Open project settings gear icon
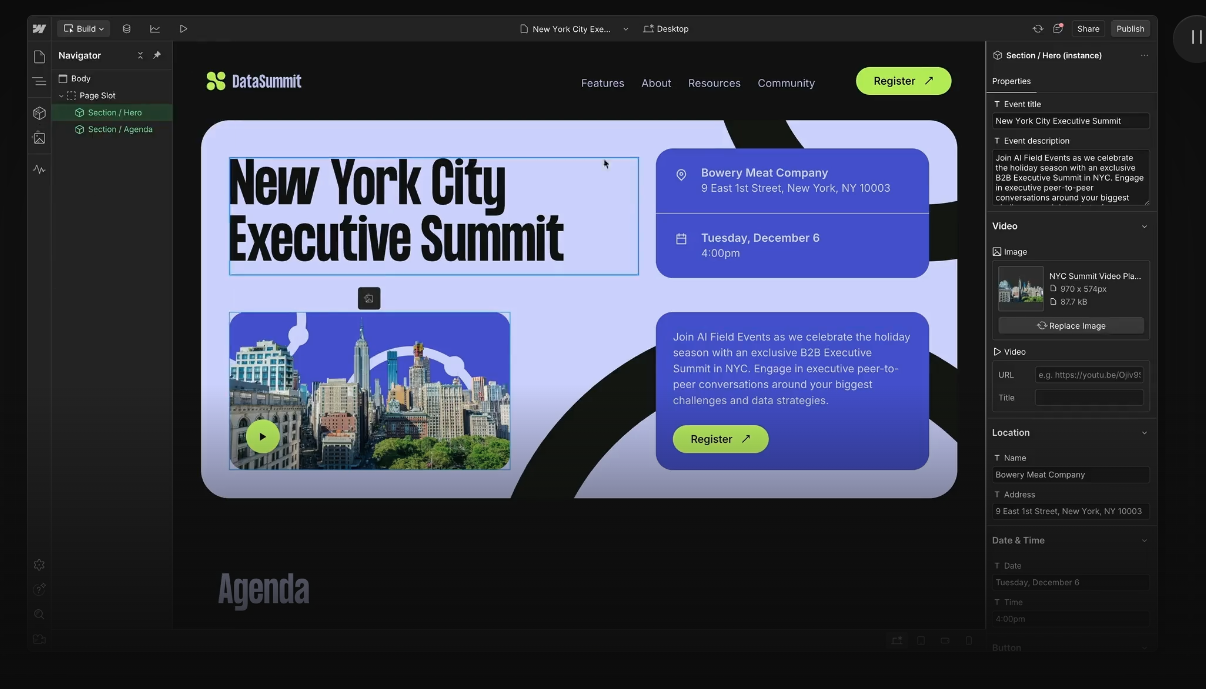 39,564
